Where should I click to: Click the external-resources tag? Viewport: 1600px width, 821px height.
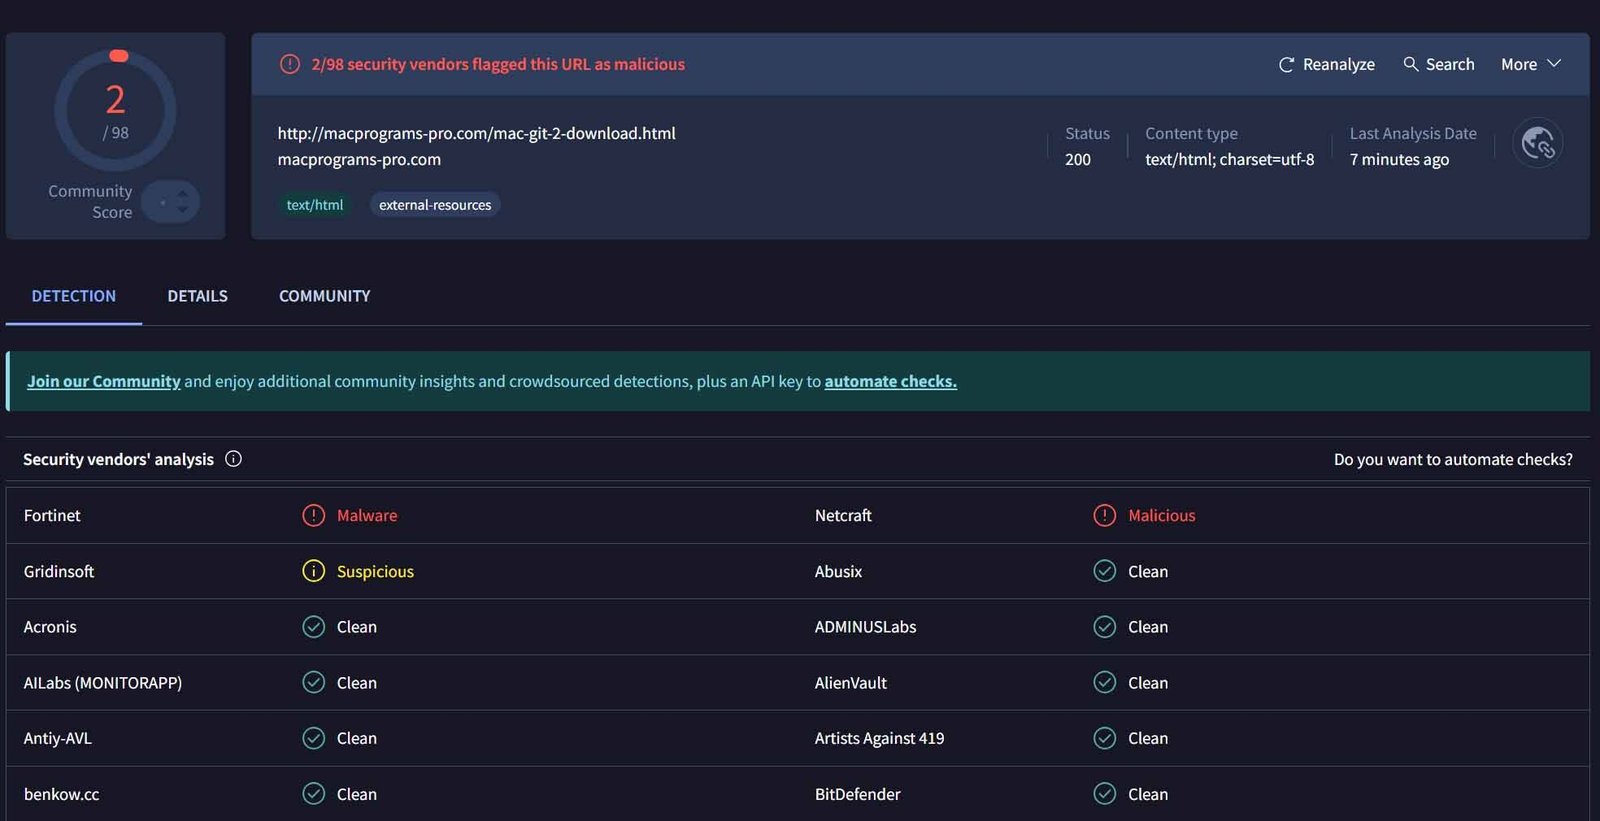click(x=435, y=205)
